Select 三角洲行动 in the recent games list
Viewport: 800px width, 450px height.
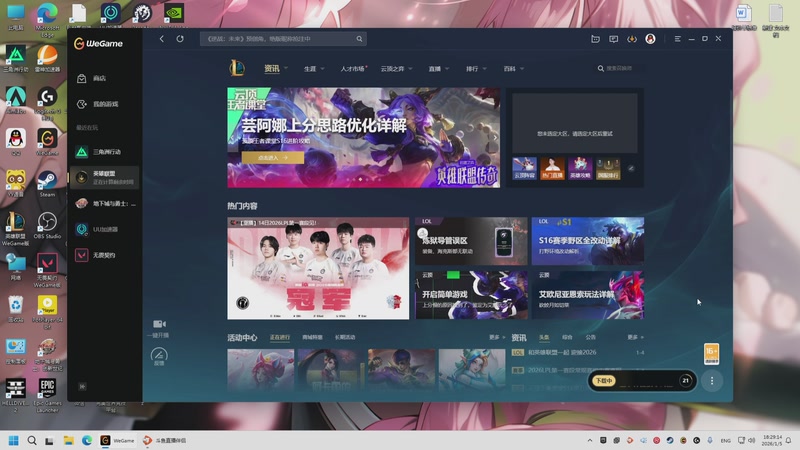[x=104, y=152]
